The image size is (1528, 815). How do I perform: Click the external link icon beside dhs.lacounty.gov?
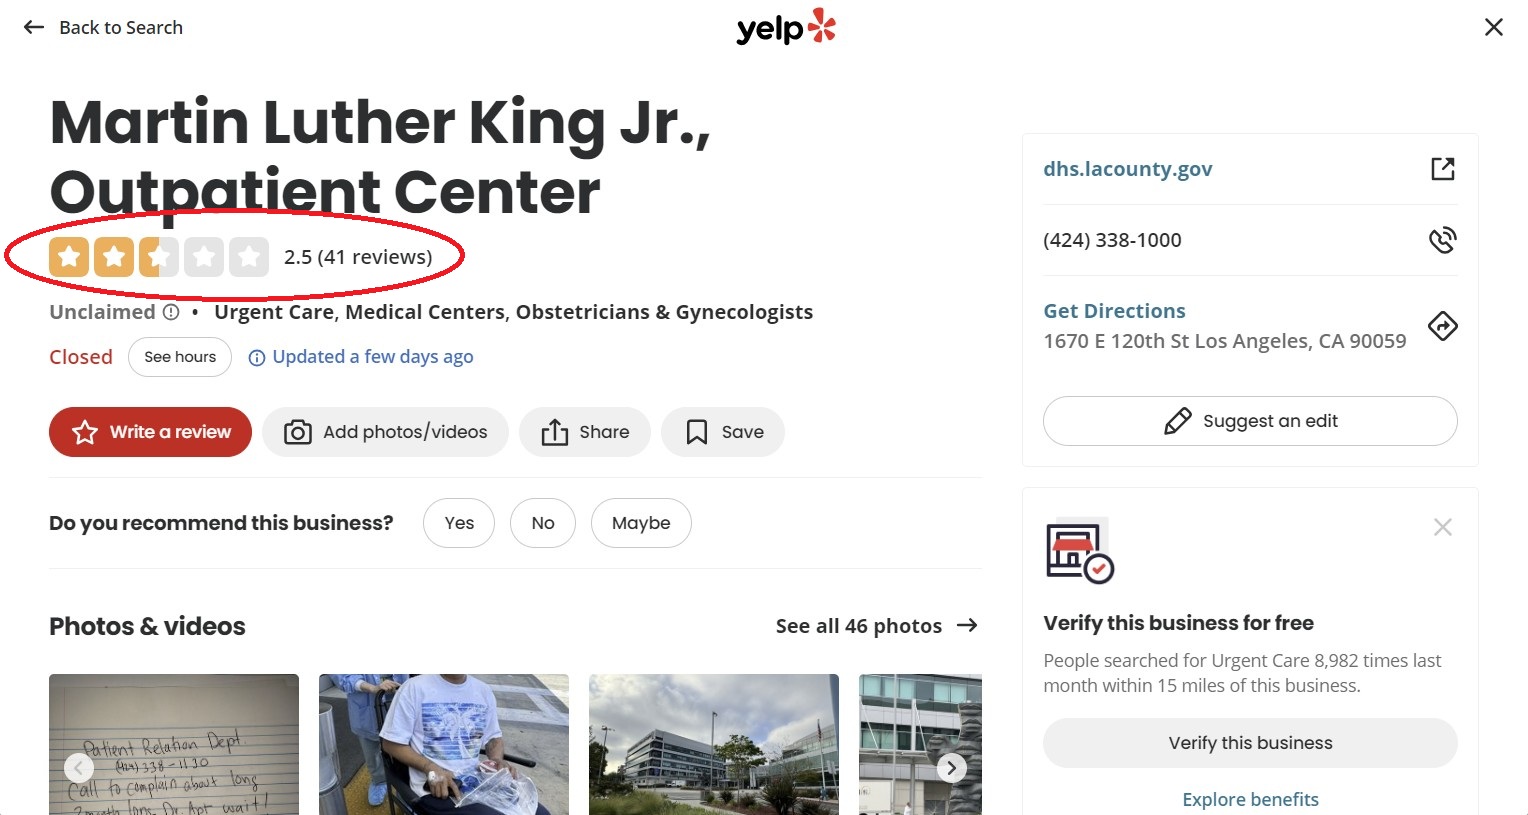tap(1442, 169)
